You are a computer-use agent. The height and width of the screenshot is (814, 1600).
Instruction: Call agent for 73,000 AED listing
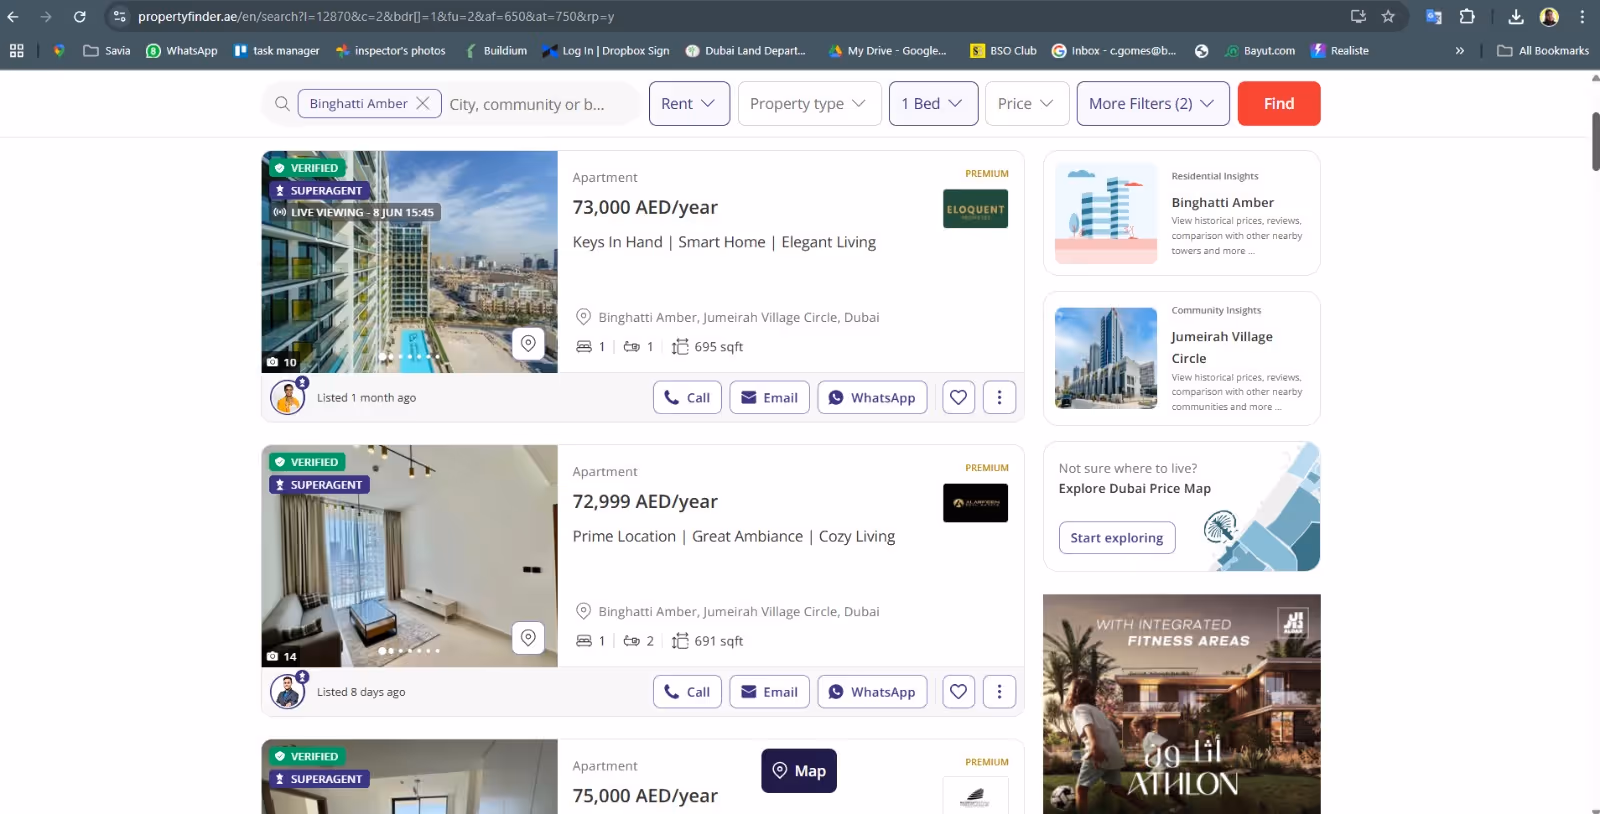pyautogui.click(x=687, y=397)
